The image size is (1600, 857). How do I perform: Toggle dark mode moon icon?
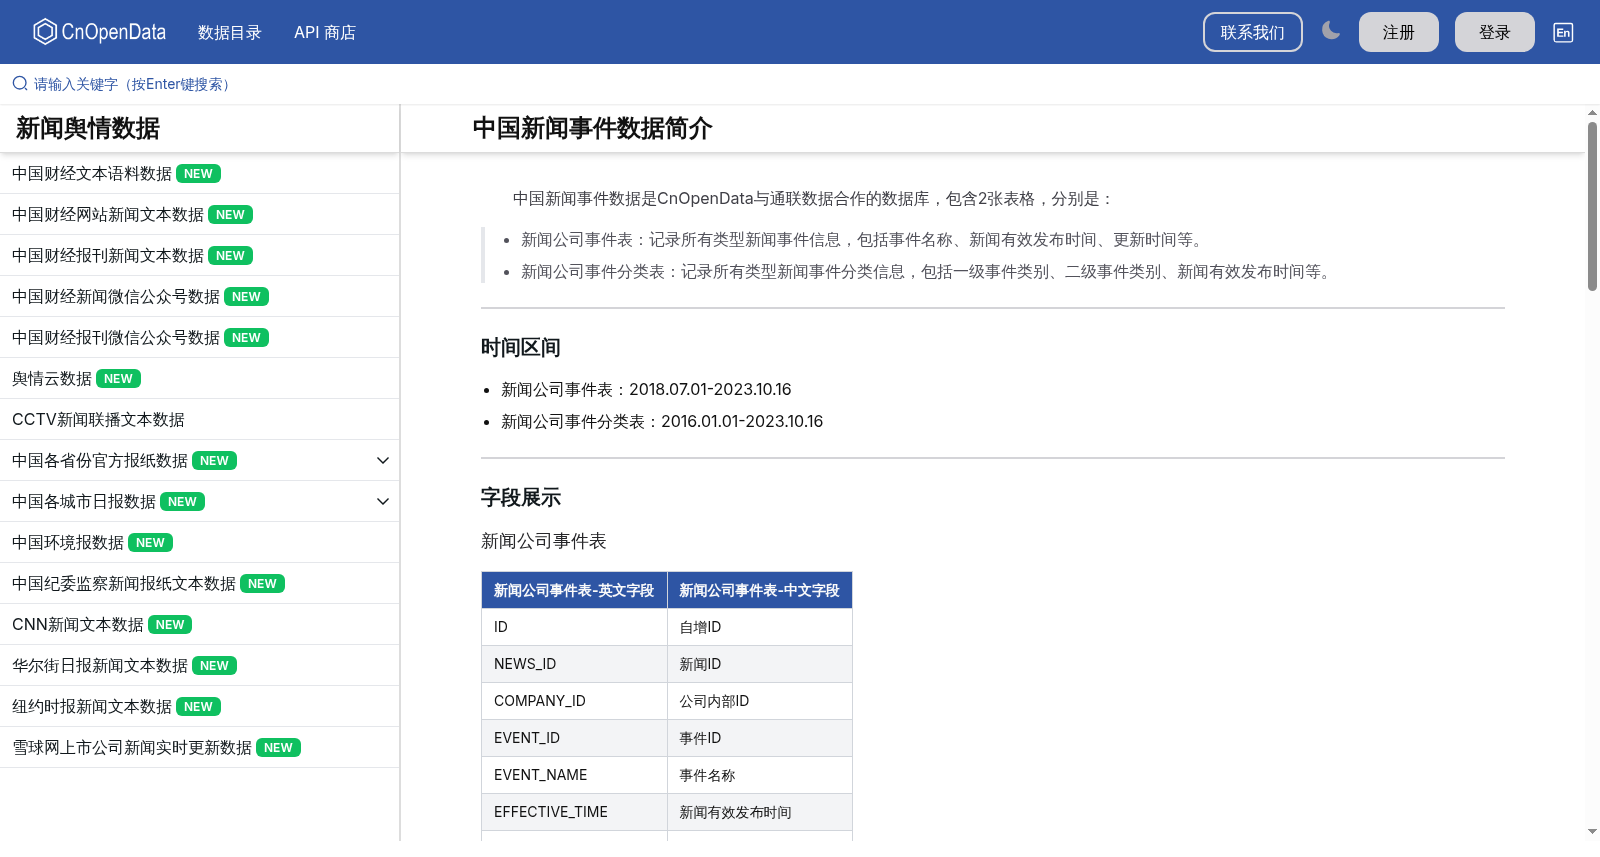point(1330,31)
